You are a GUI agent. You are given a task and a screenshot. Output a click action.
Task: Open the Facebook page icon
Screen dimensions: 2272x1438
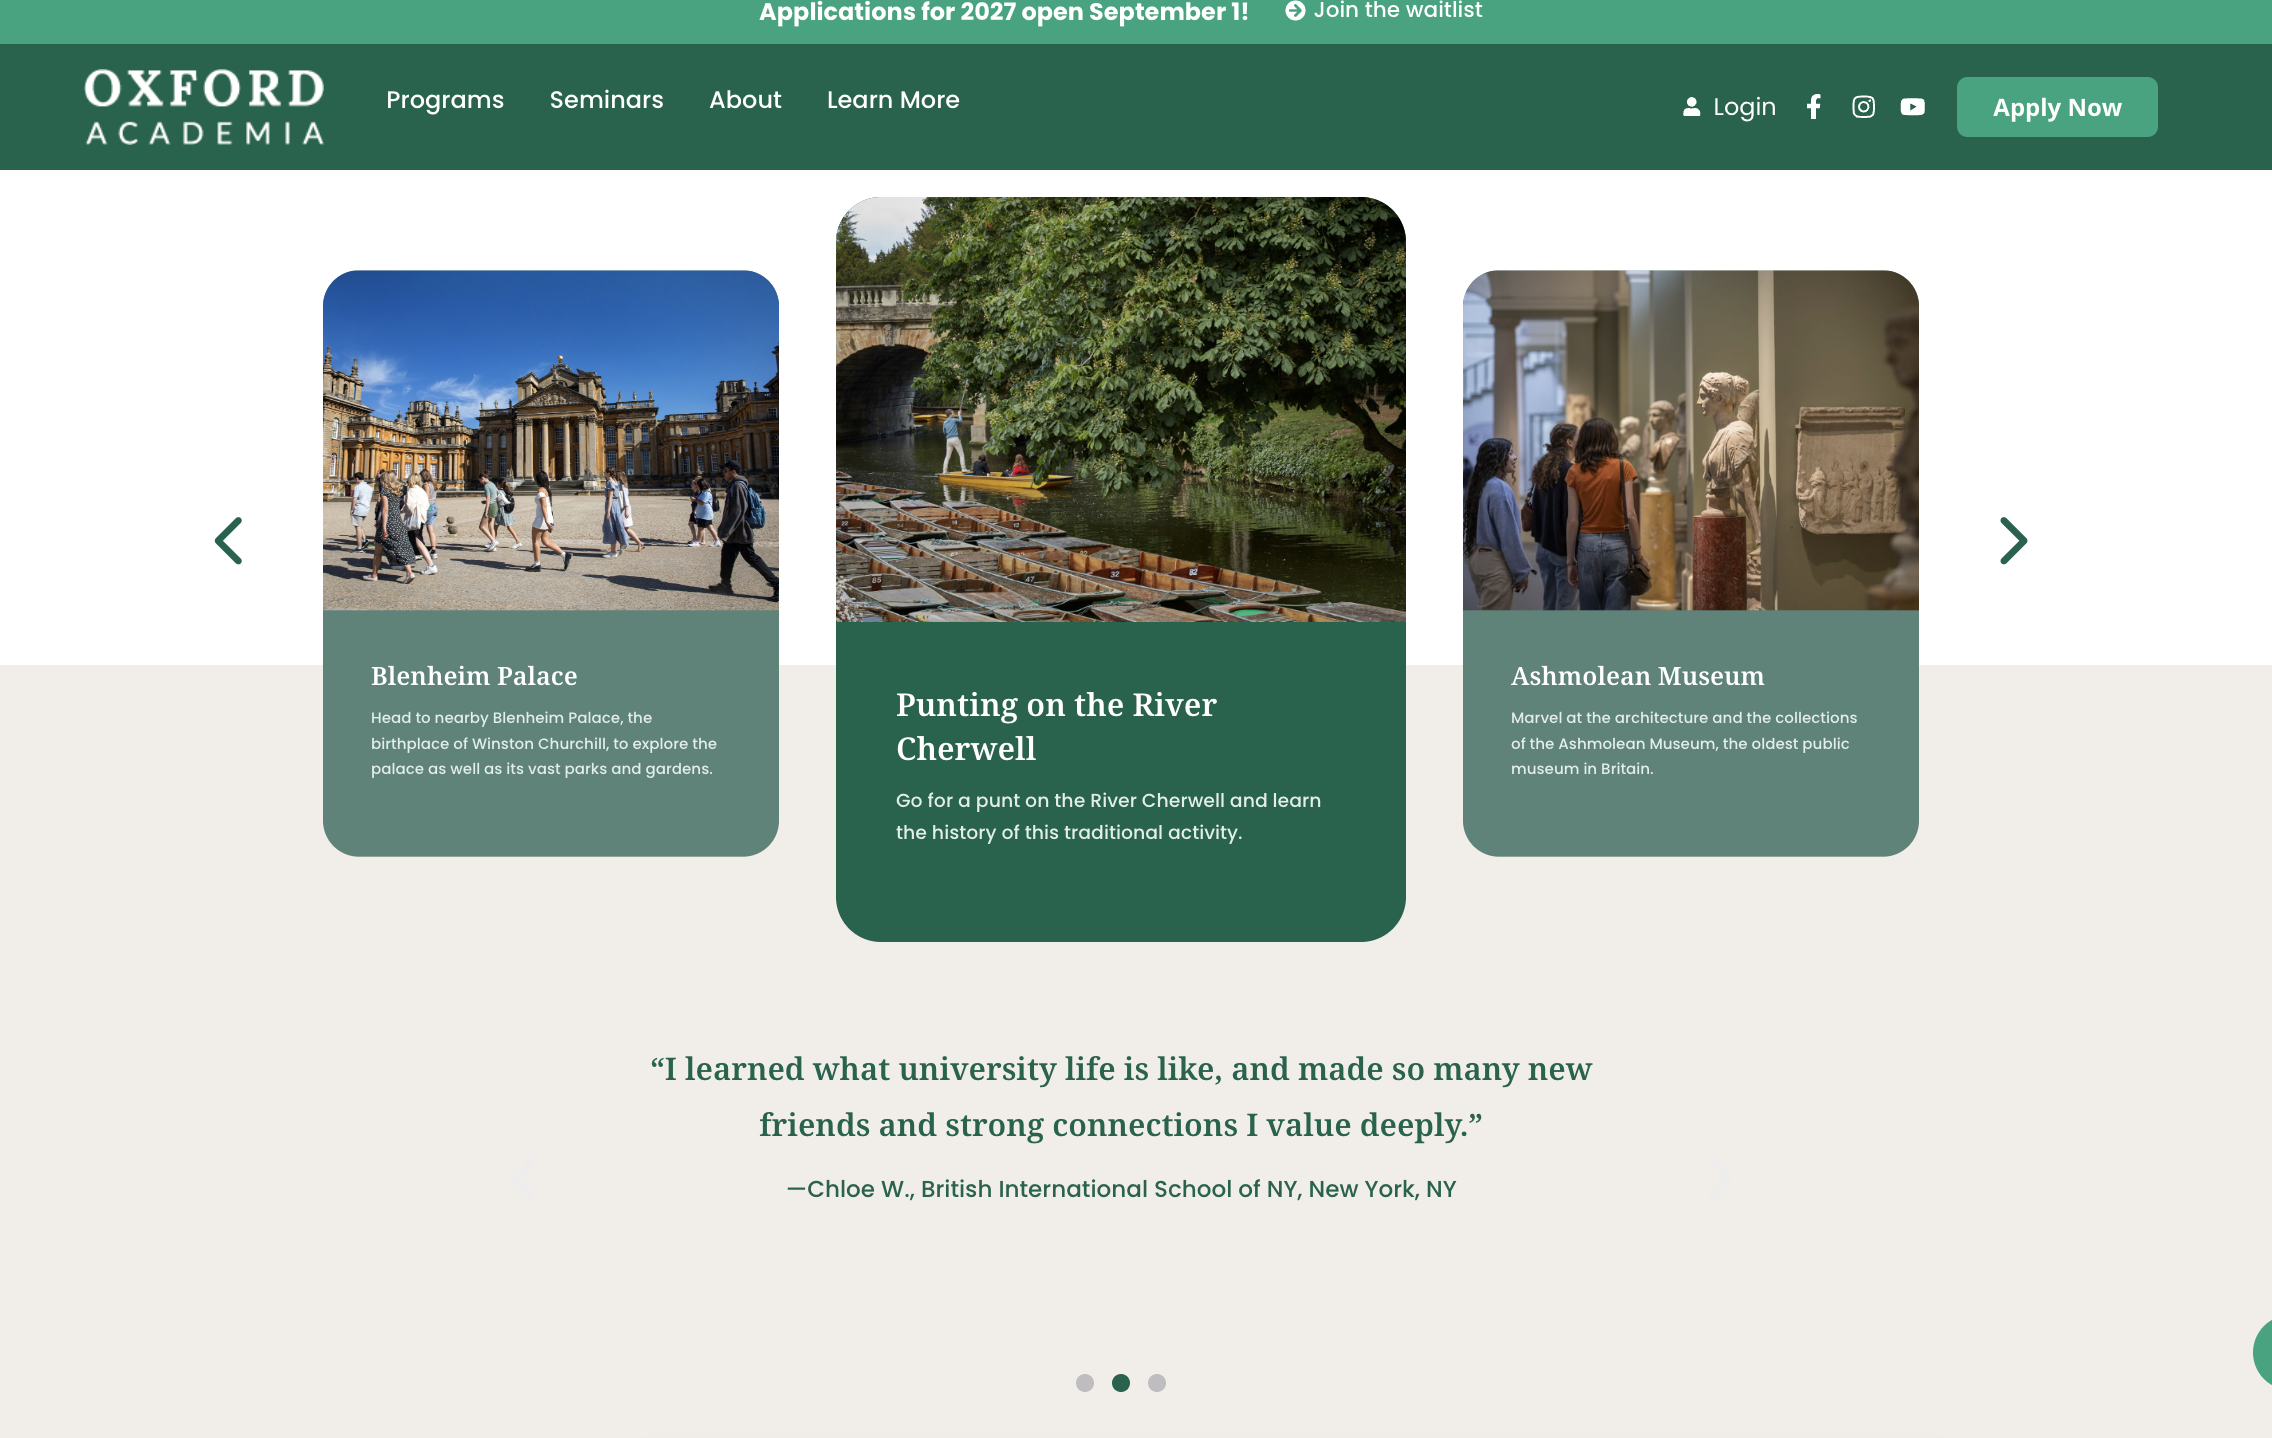(1814, 107)
